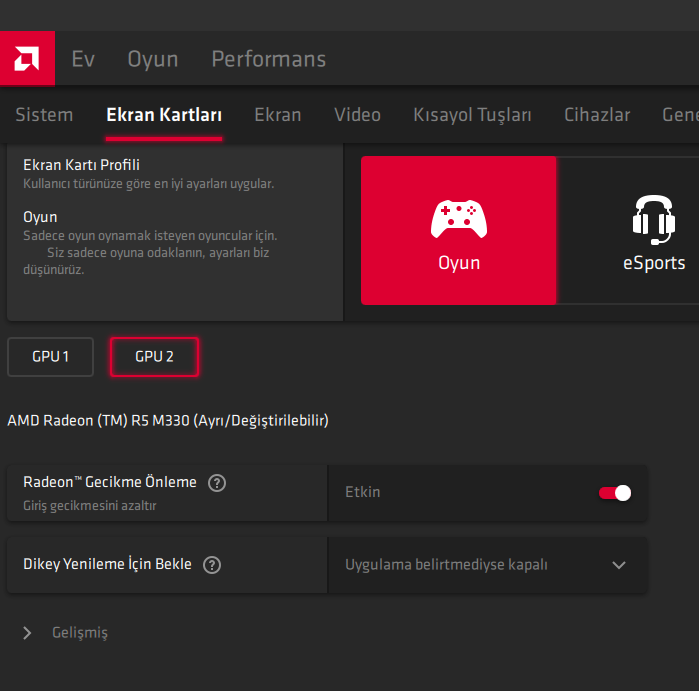
Task: Disable the Radeon Gecikme Önleme toggle
Action: click(x=615, y=493)
